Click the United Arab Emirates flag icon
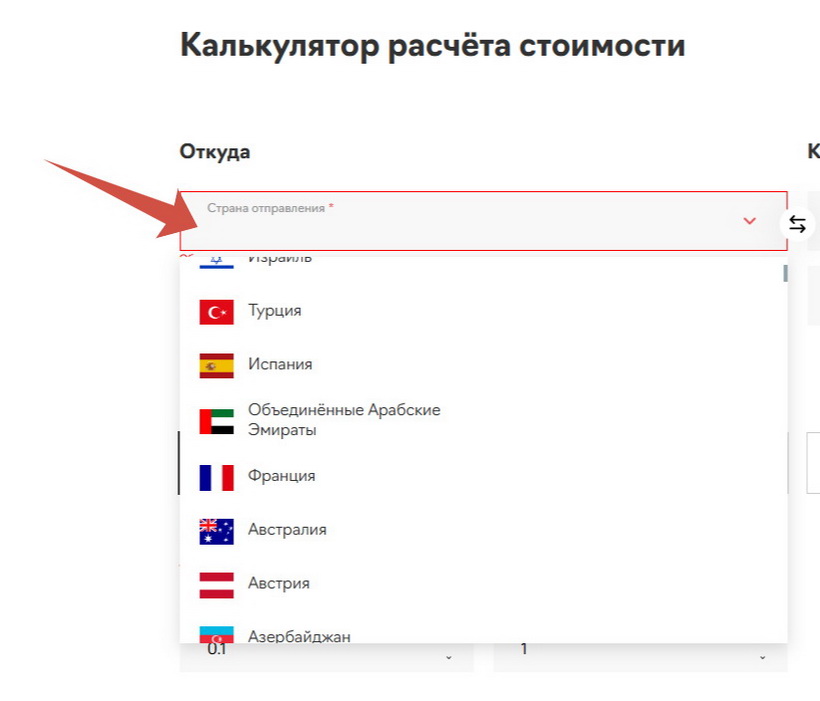Image resolution: width=820 pixels, height=701 pixels. (x=216, y=421)
